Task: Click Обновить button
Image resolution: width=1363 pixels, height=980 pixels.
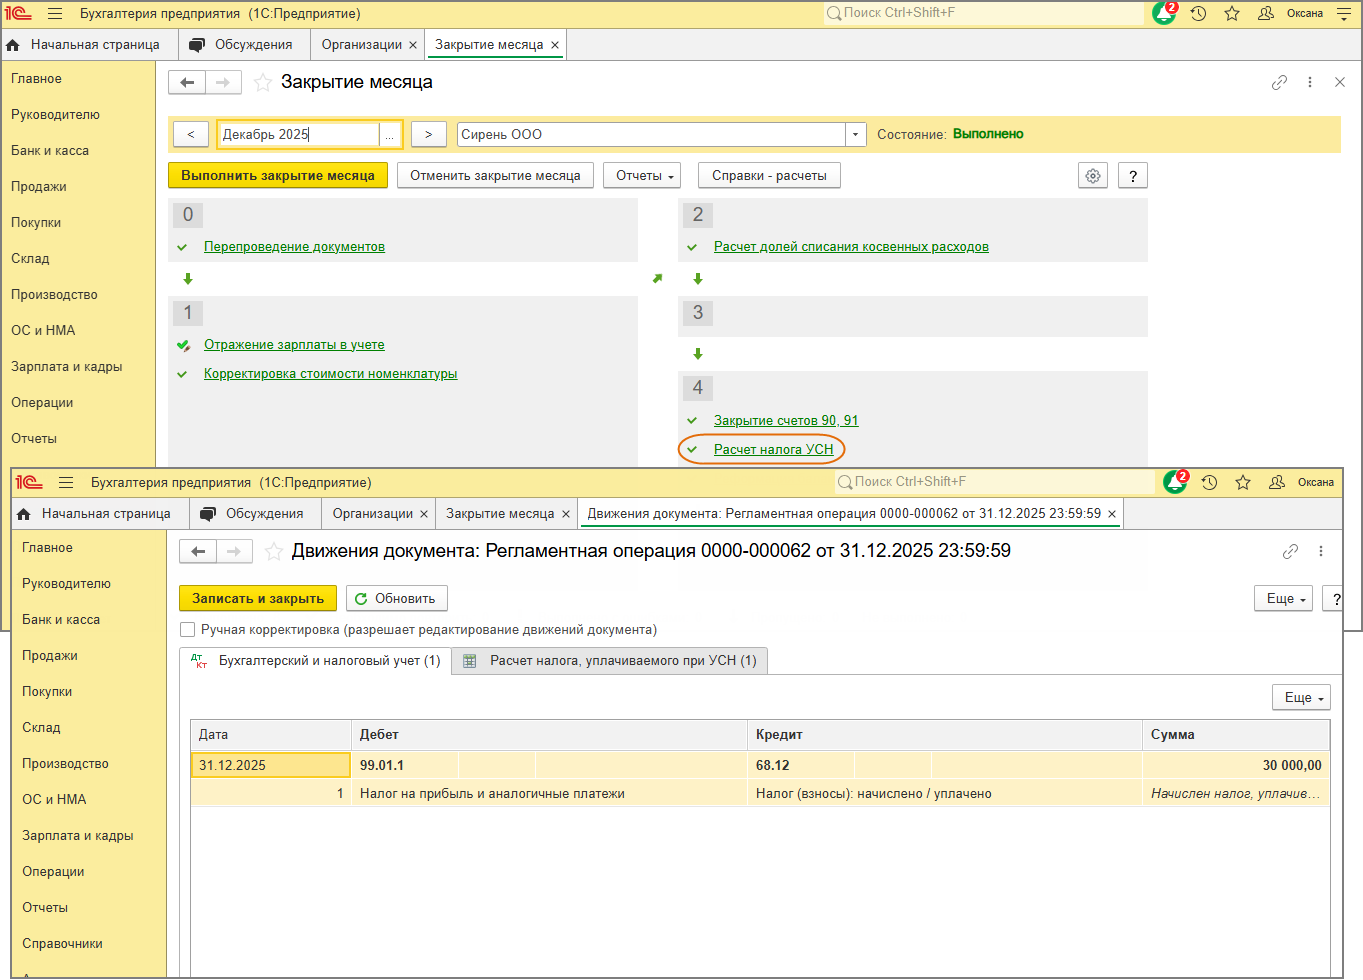Action: [x=397, y=598]
